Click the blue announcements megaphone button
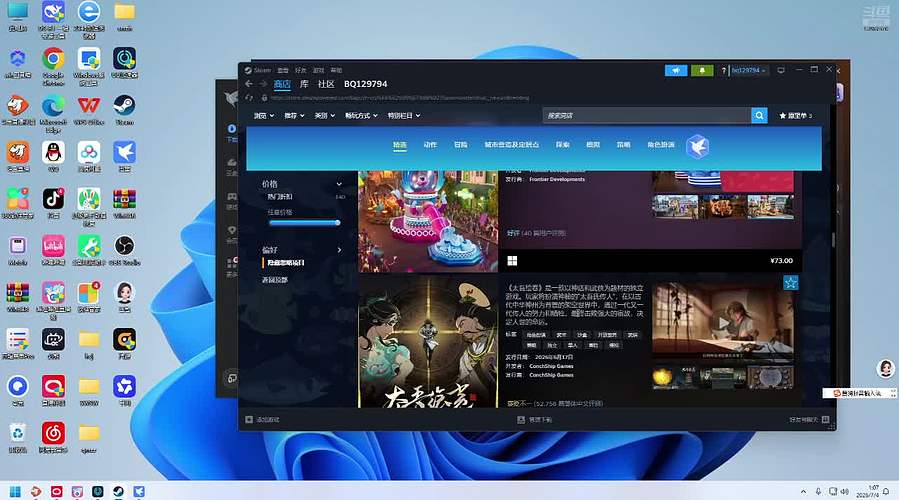The height and width of the screenshot is (500, 899). (676, 71)
